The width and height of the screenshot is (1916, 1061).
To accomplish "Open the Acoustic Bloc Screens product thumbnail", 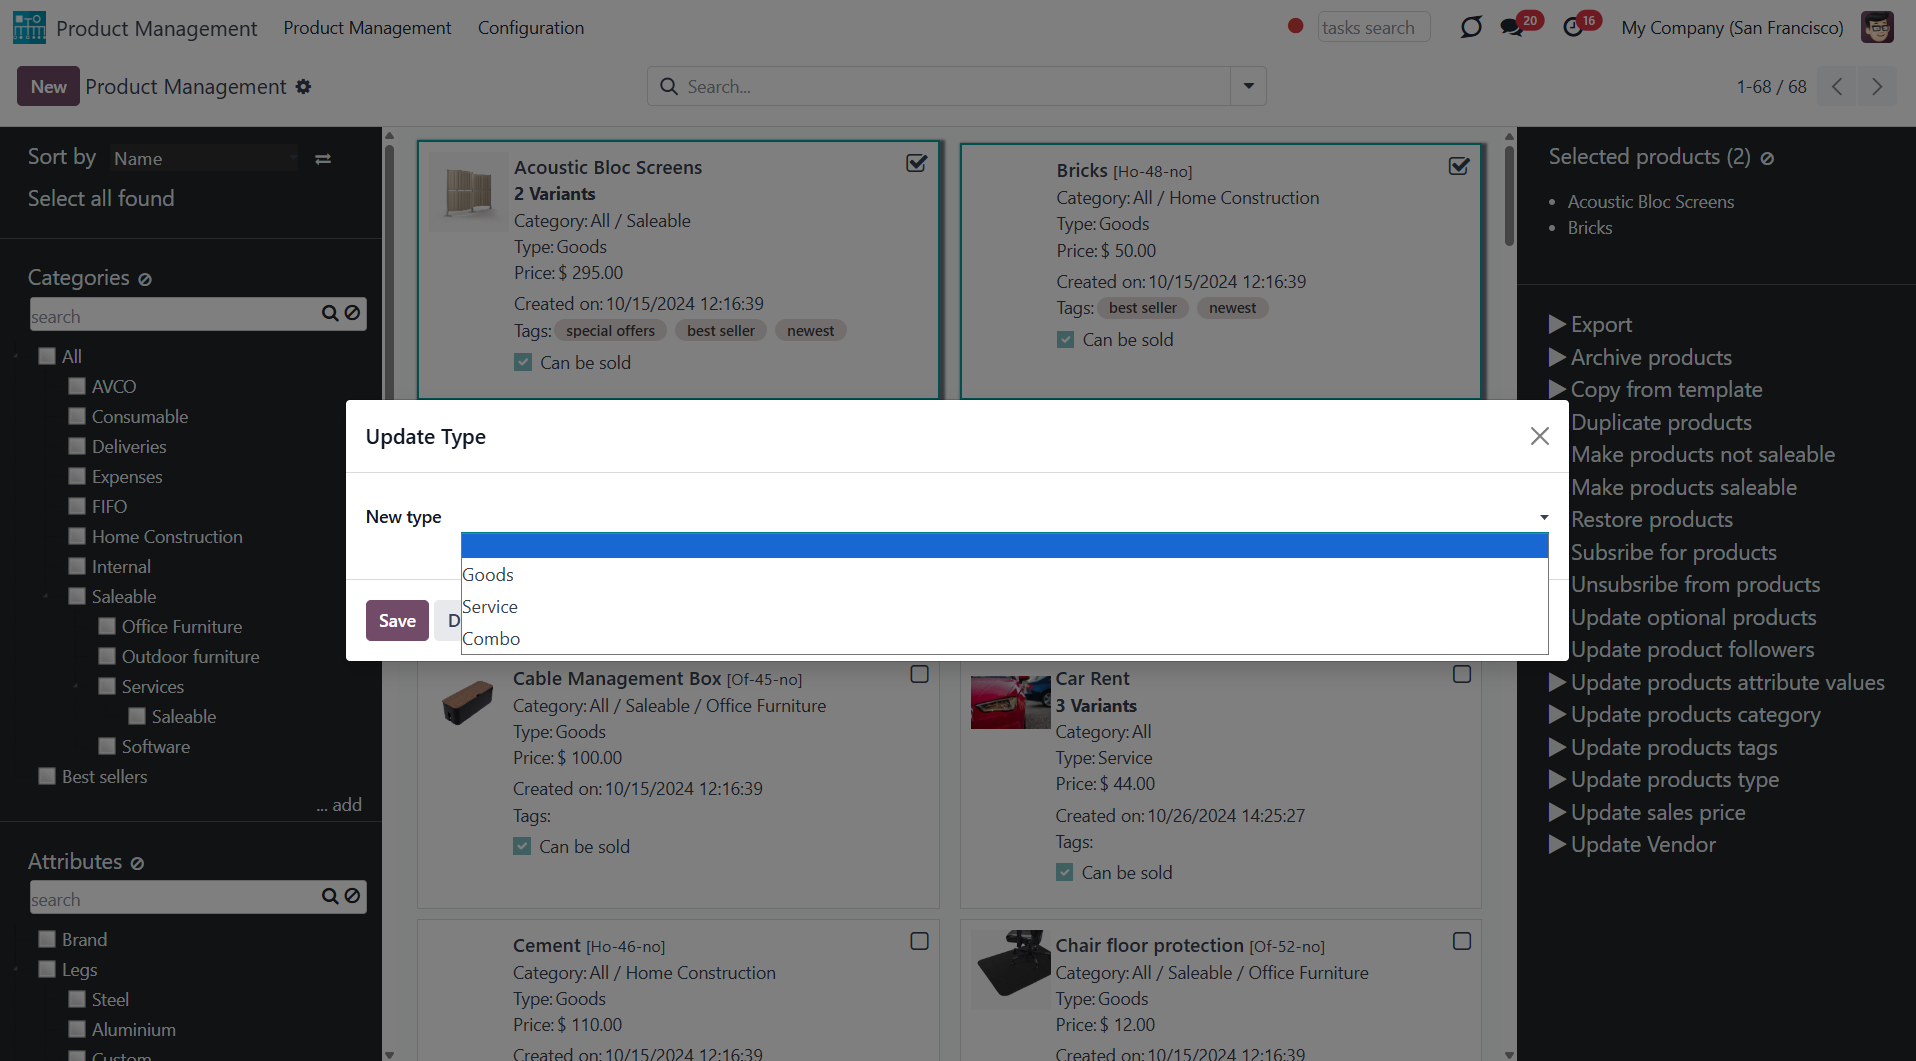I will 468,193.
